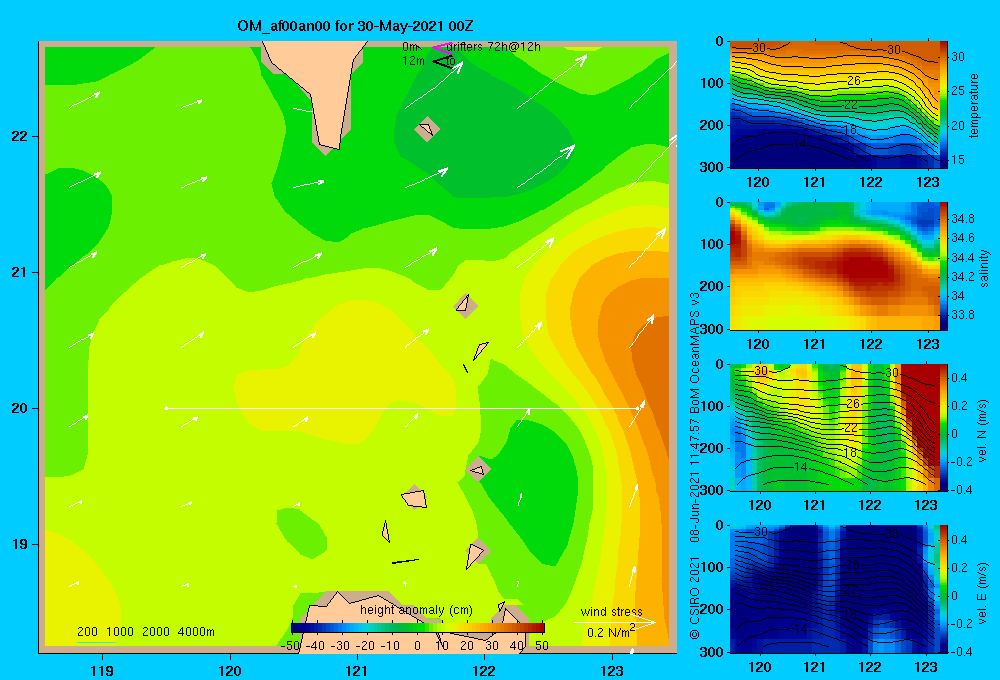Click the vel. E color scale bar

click(x=944, y=589)
